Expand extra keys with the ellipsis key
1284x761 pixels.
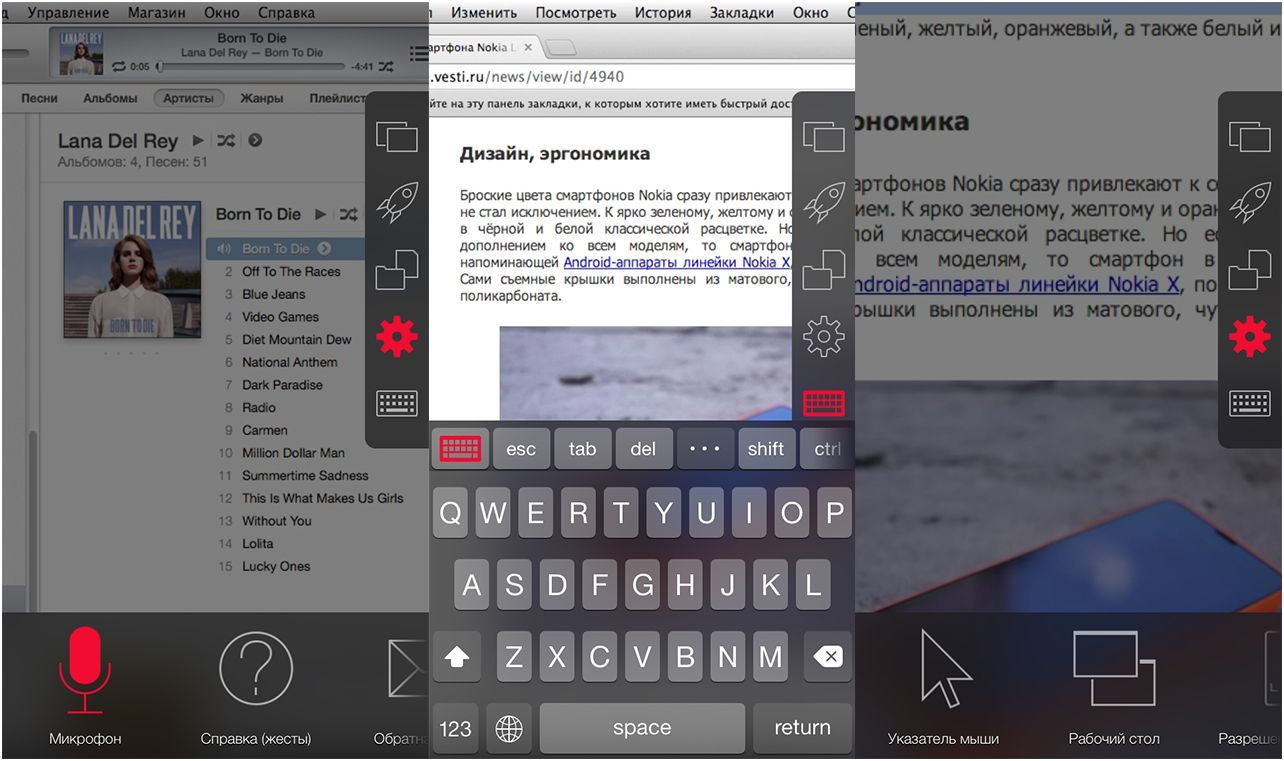pos(705,448)
